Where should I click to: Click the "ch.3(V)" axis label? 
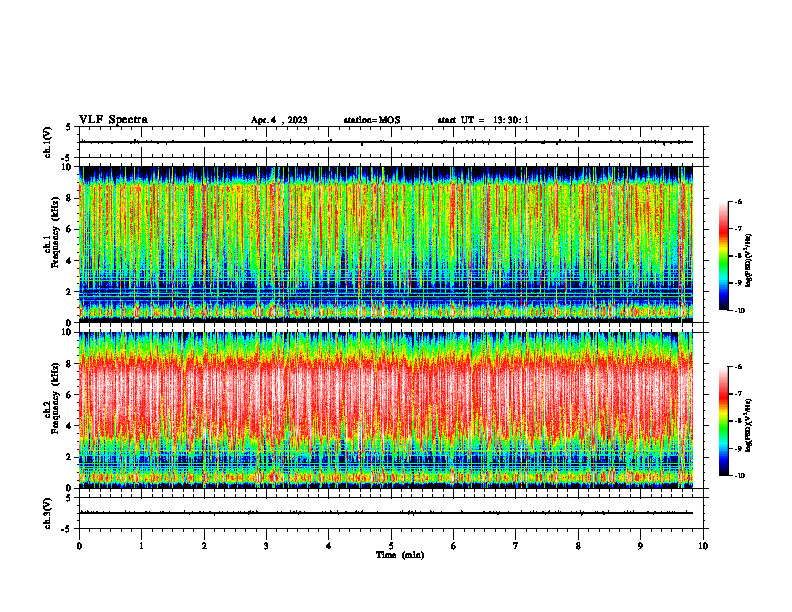coord(48,513)
